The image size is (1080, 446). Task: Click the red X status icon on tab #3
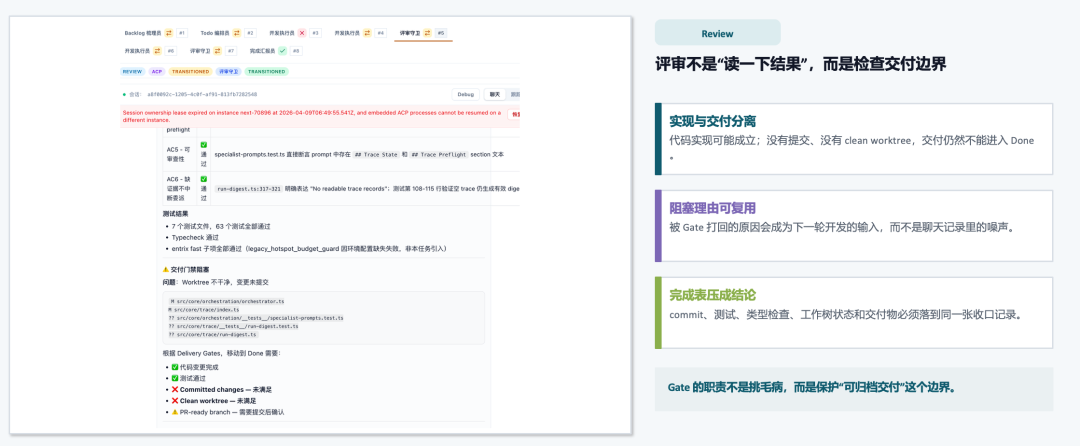click(302, 32)
